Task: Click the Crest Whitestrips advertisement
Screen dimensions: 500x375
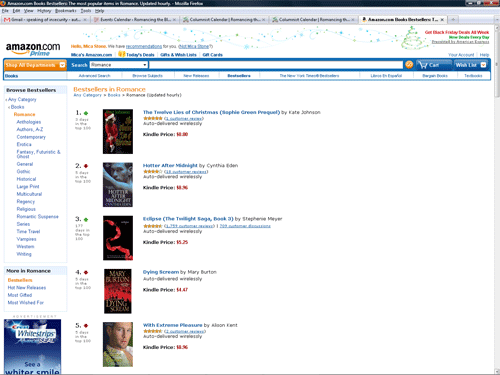Action: pos(32,347)
